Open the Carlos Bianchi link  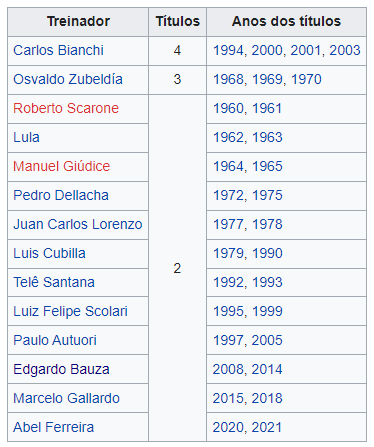pyautogui.click(x=58, y=50)
